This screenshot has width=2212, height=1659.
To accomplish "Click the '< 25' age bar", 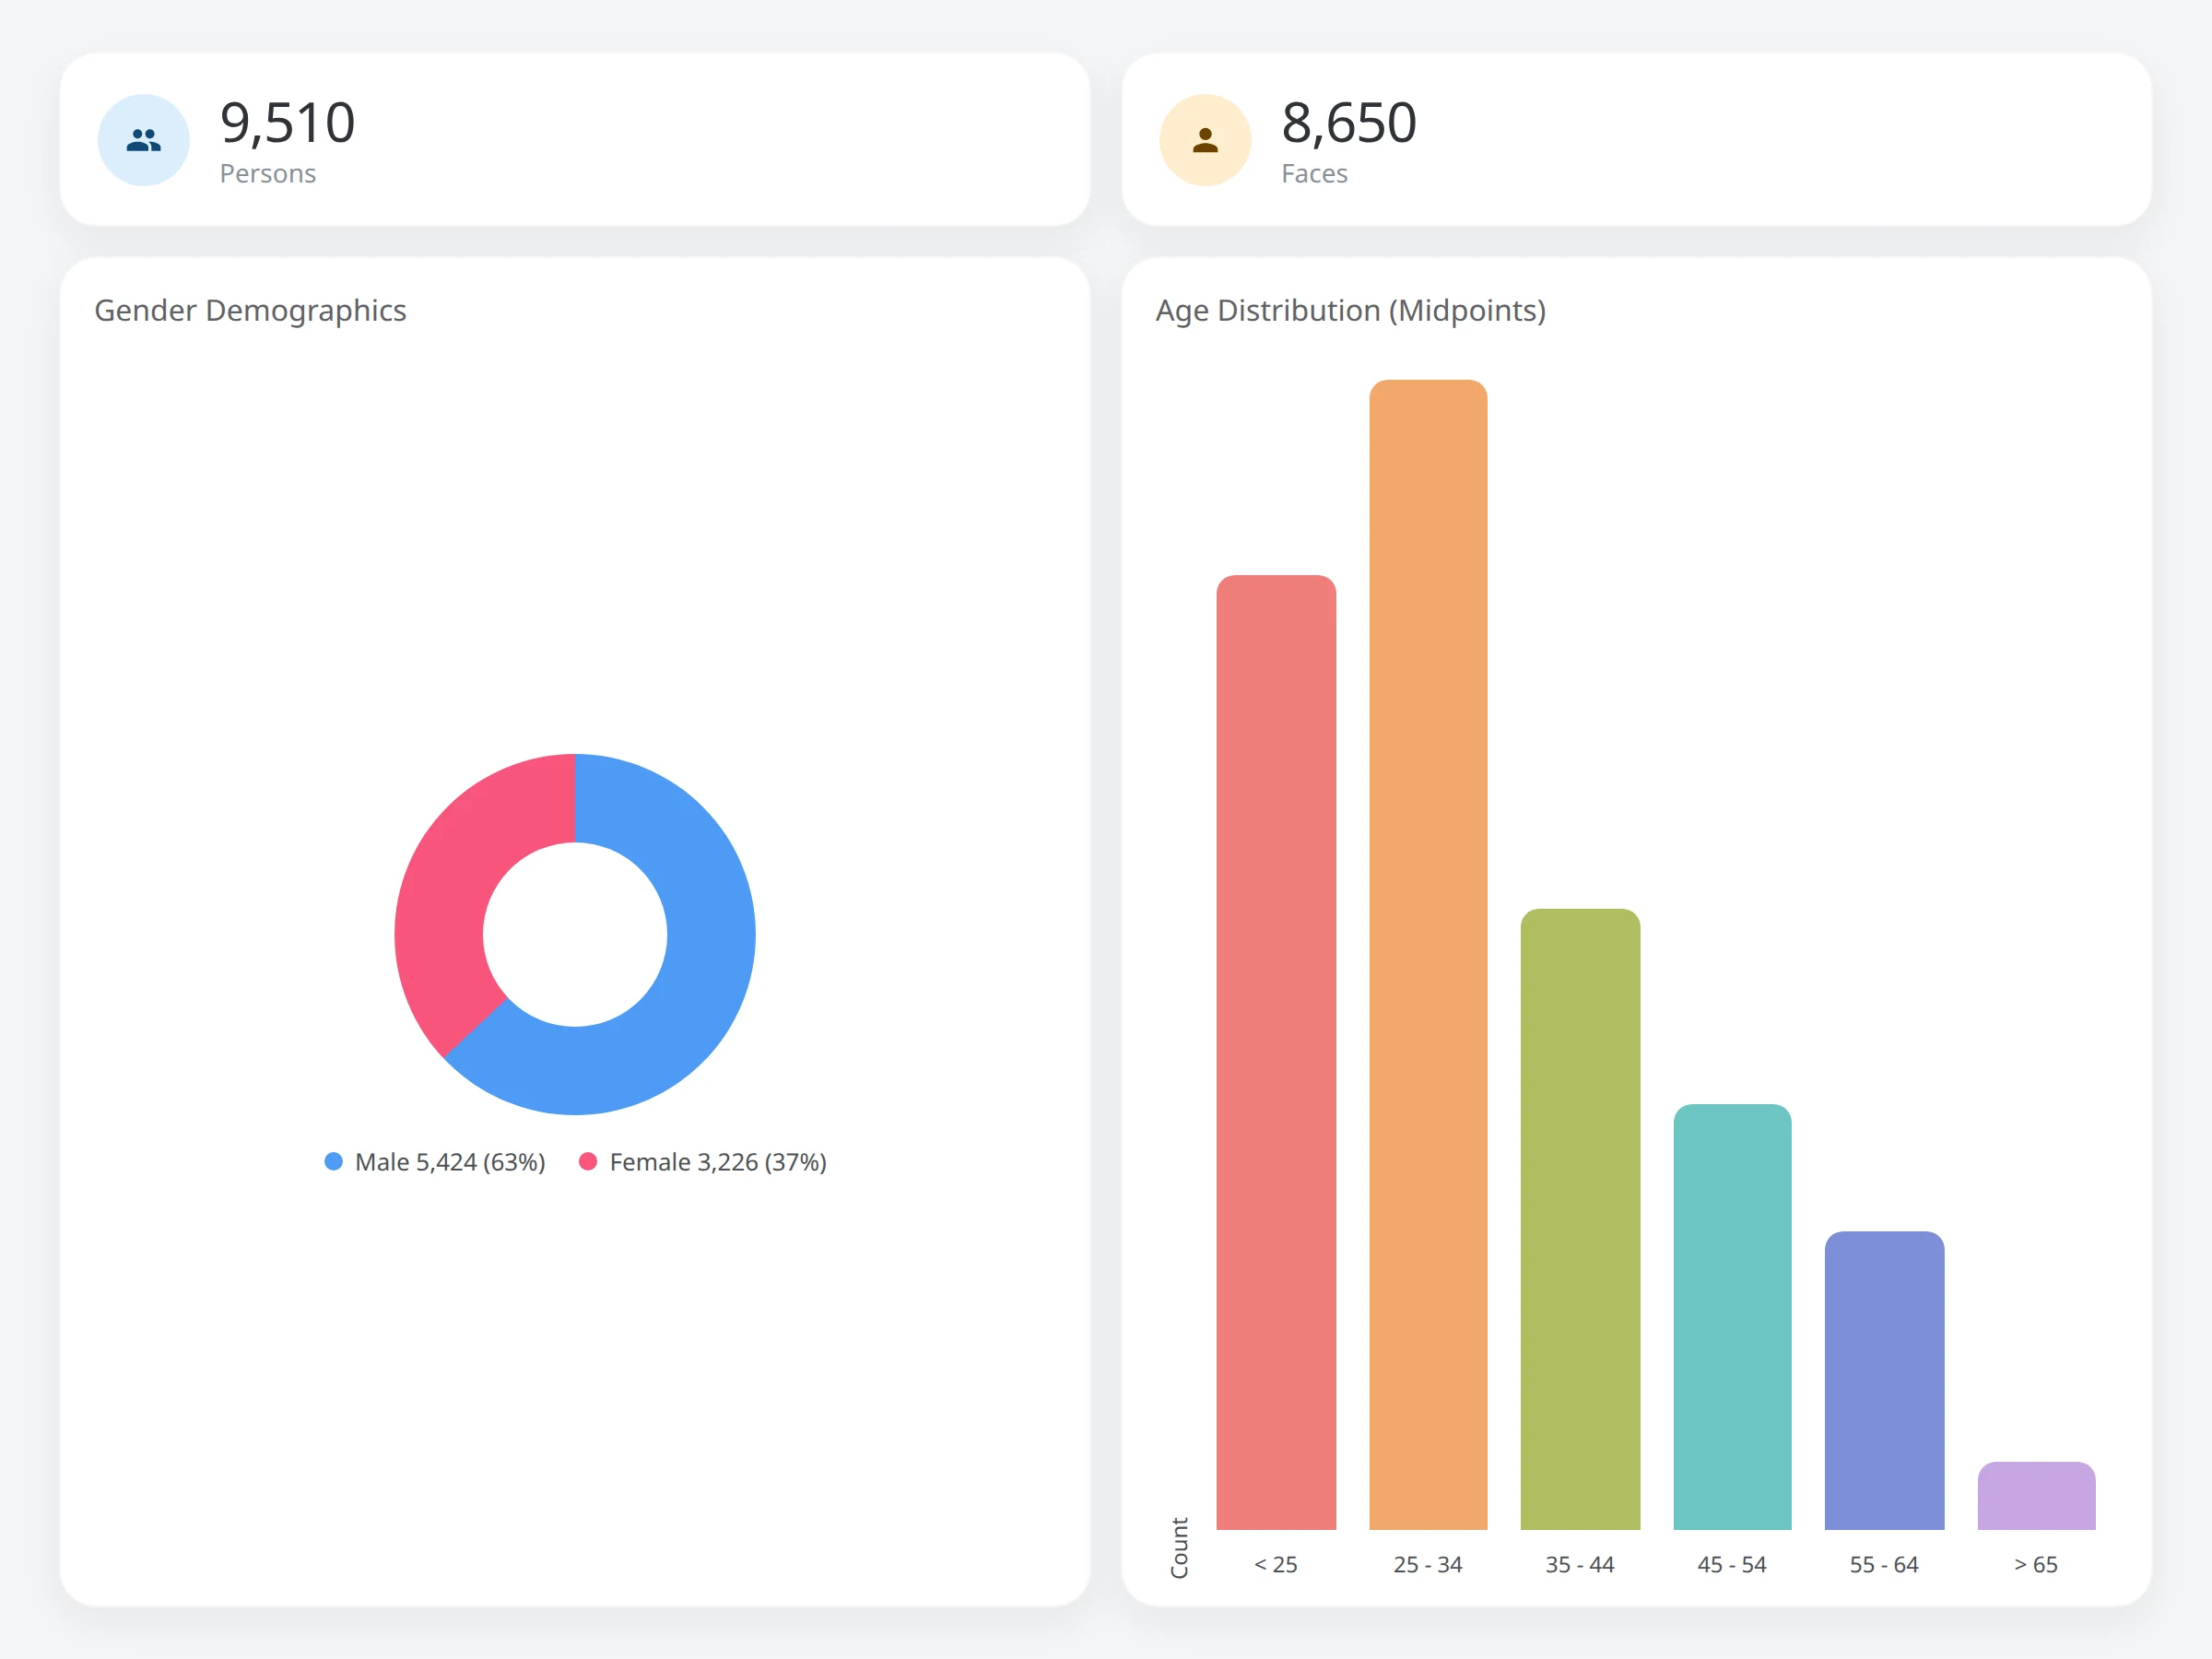I will click(1276, 1052).
